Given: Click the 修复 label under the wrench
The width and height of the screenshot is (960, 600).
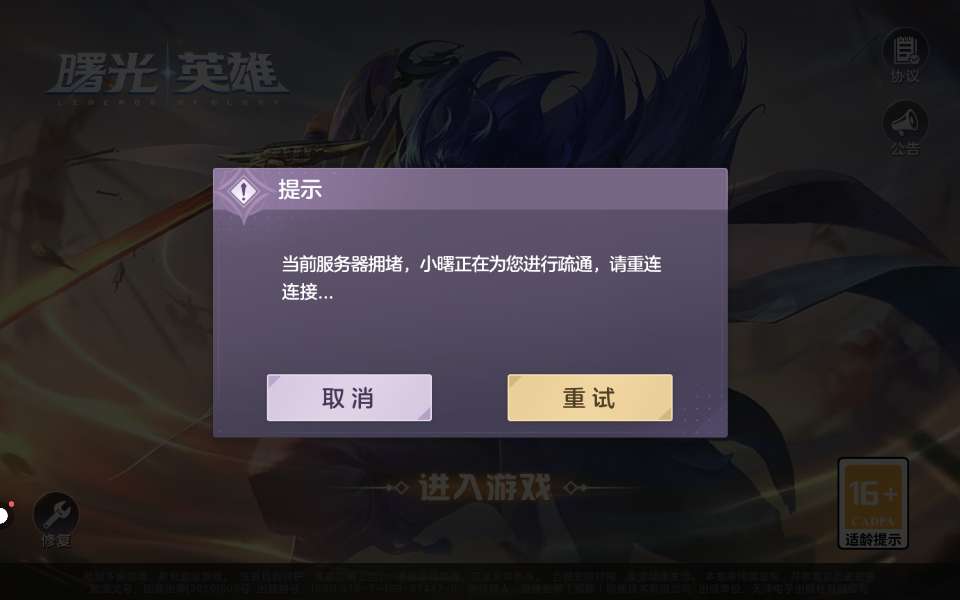Looking at the screenshot, I should click(56, 541).
